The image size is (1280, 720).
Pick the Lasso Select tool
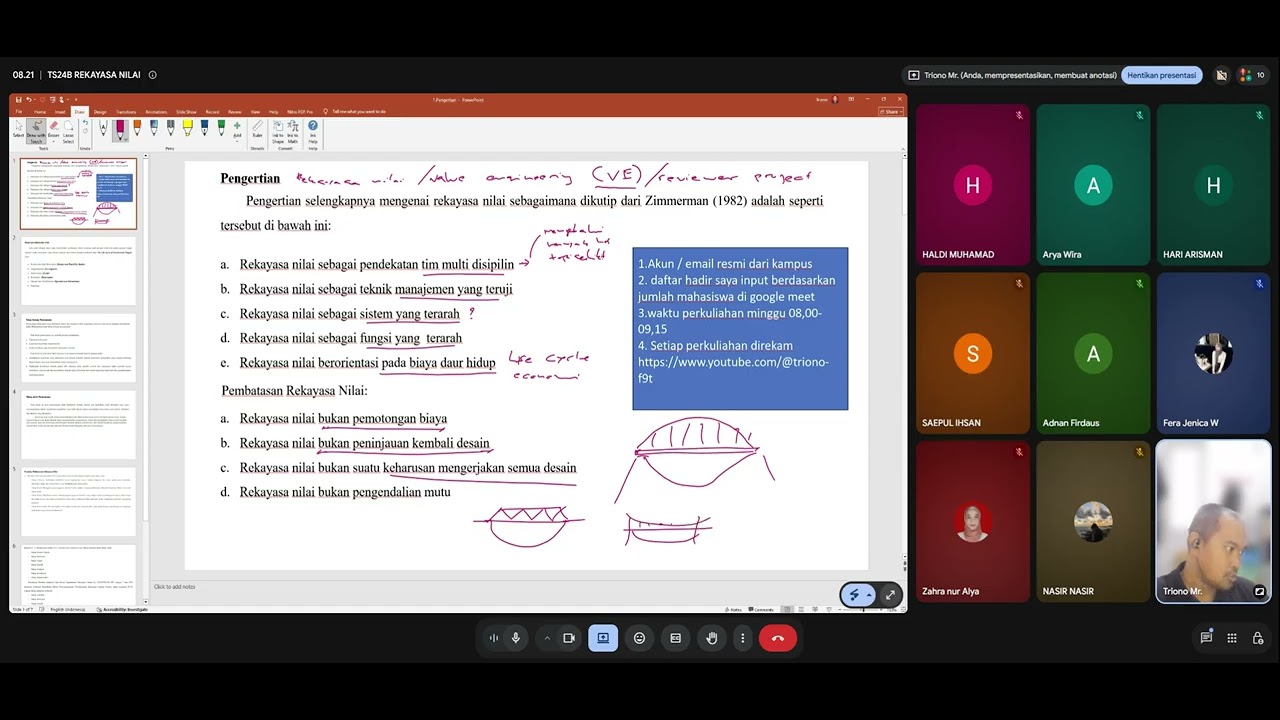click(69, 132)
